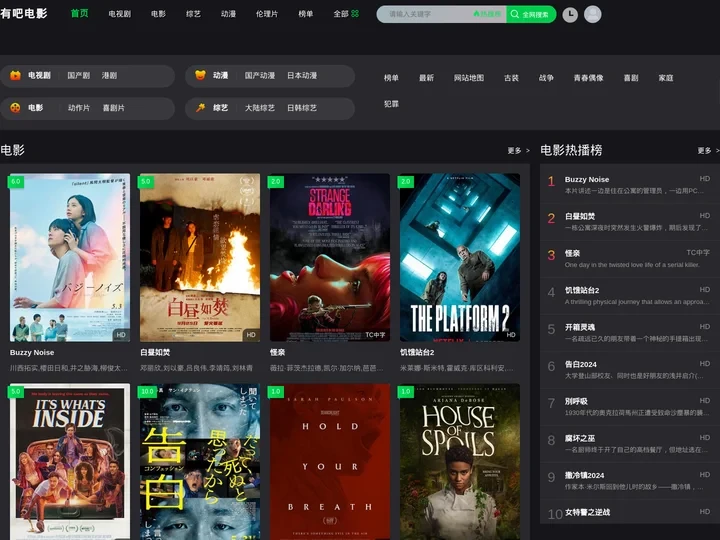720x540 pixels.
Task: Open rank 9 撒冷镇2024 in hot list
Action: click(630, 481)
